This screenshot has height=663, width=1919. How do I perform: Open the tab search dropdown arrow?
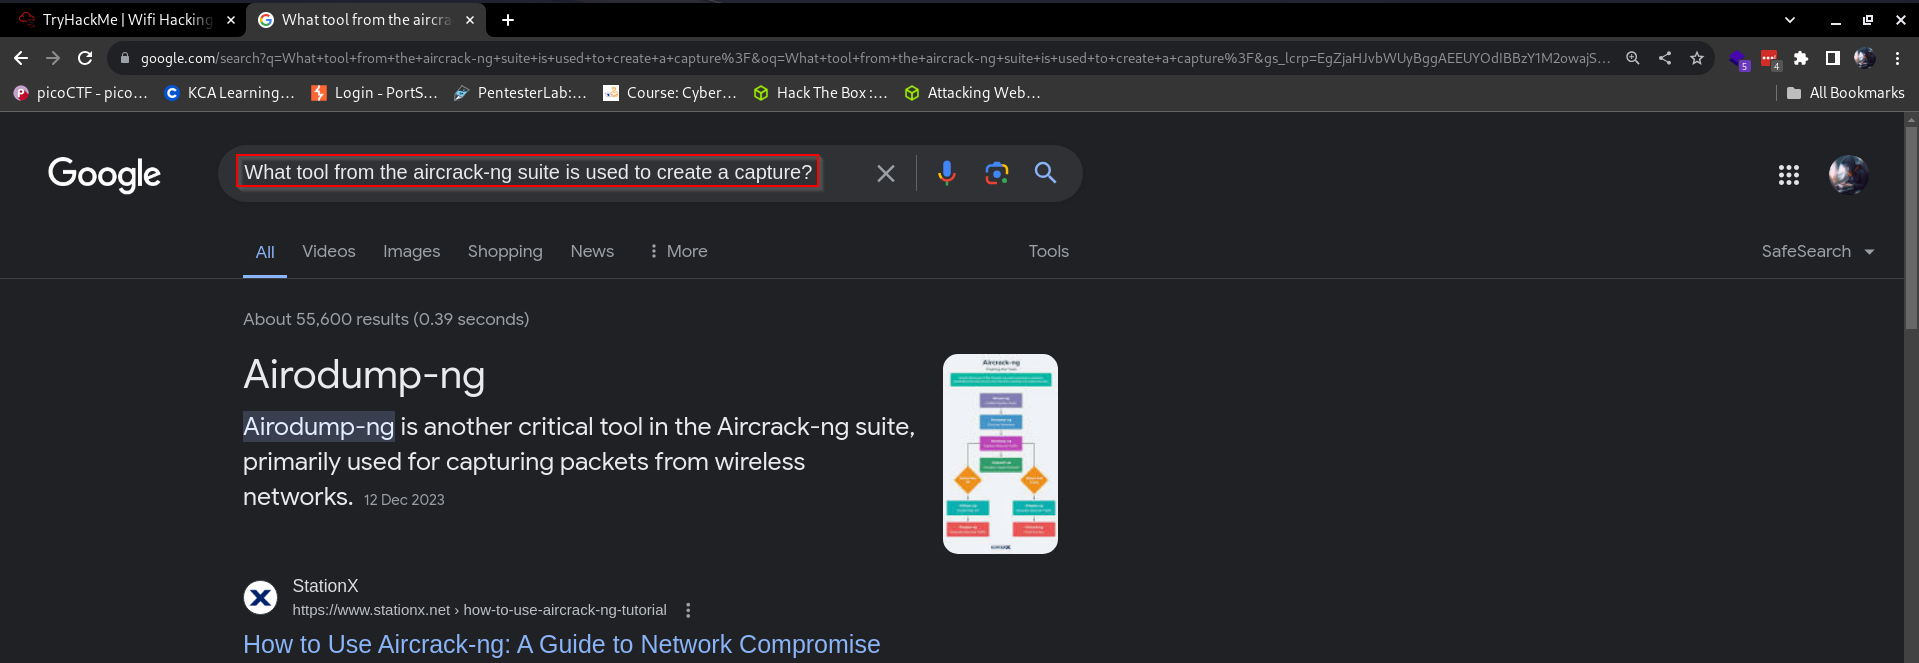pyautogui.click(x=1790, y=20)
